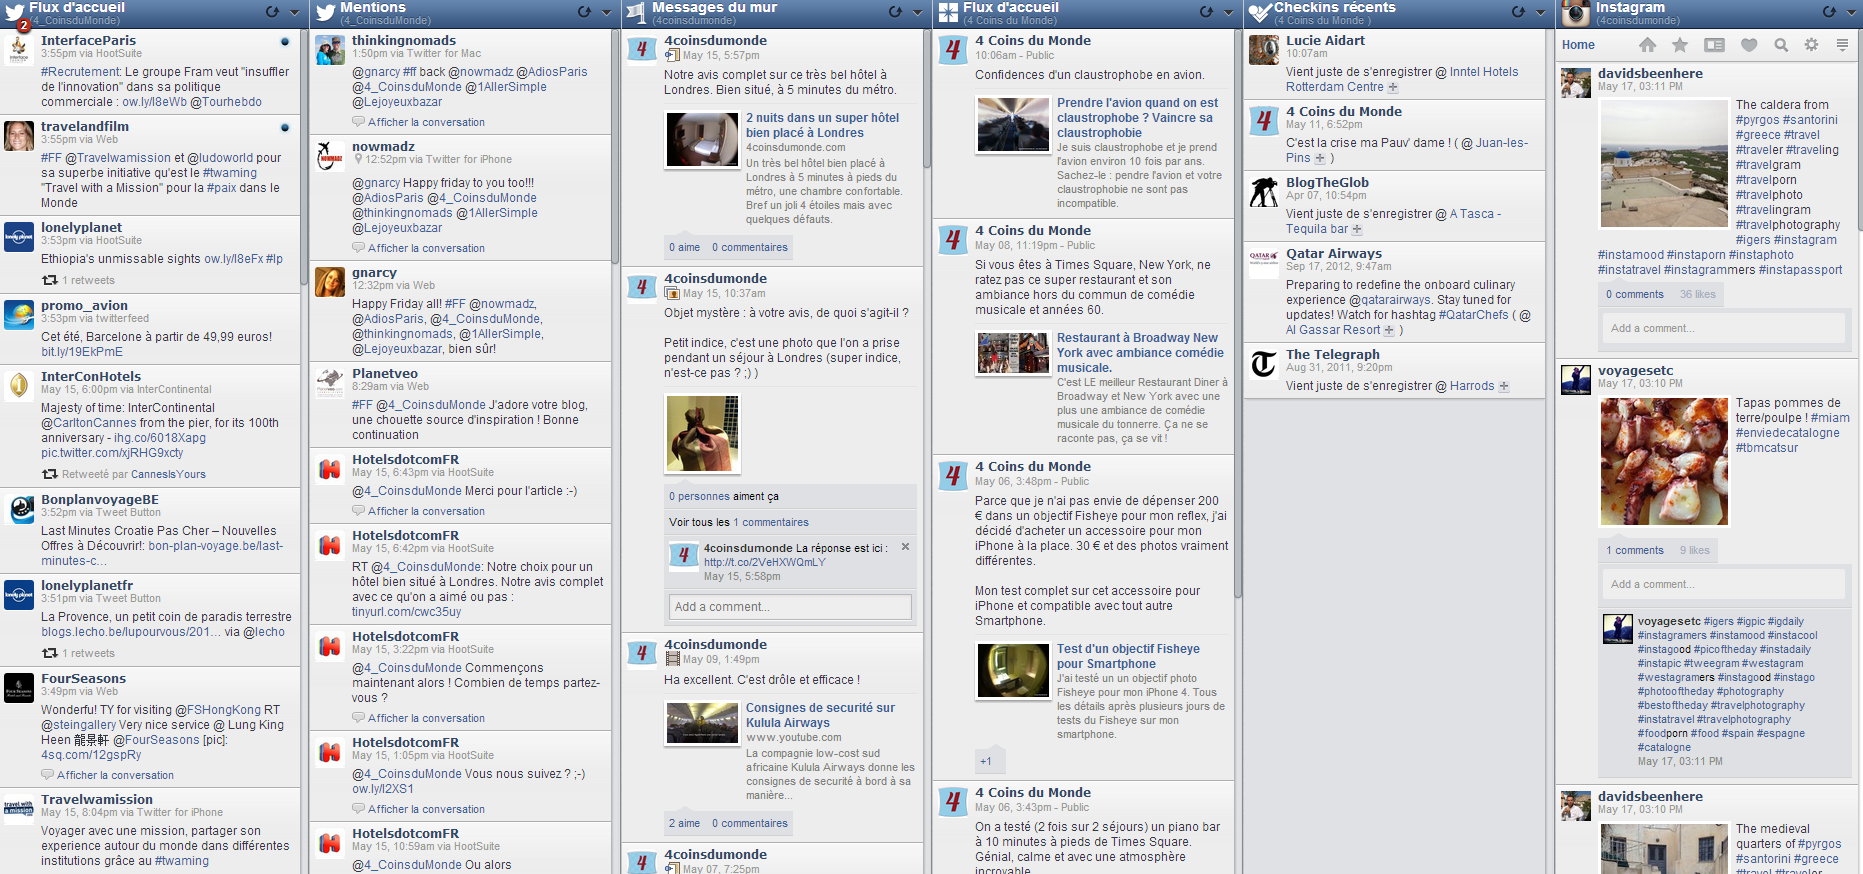
Task: Click The Telegraph's avatar
Action: (x=1264, y=364)
